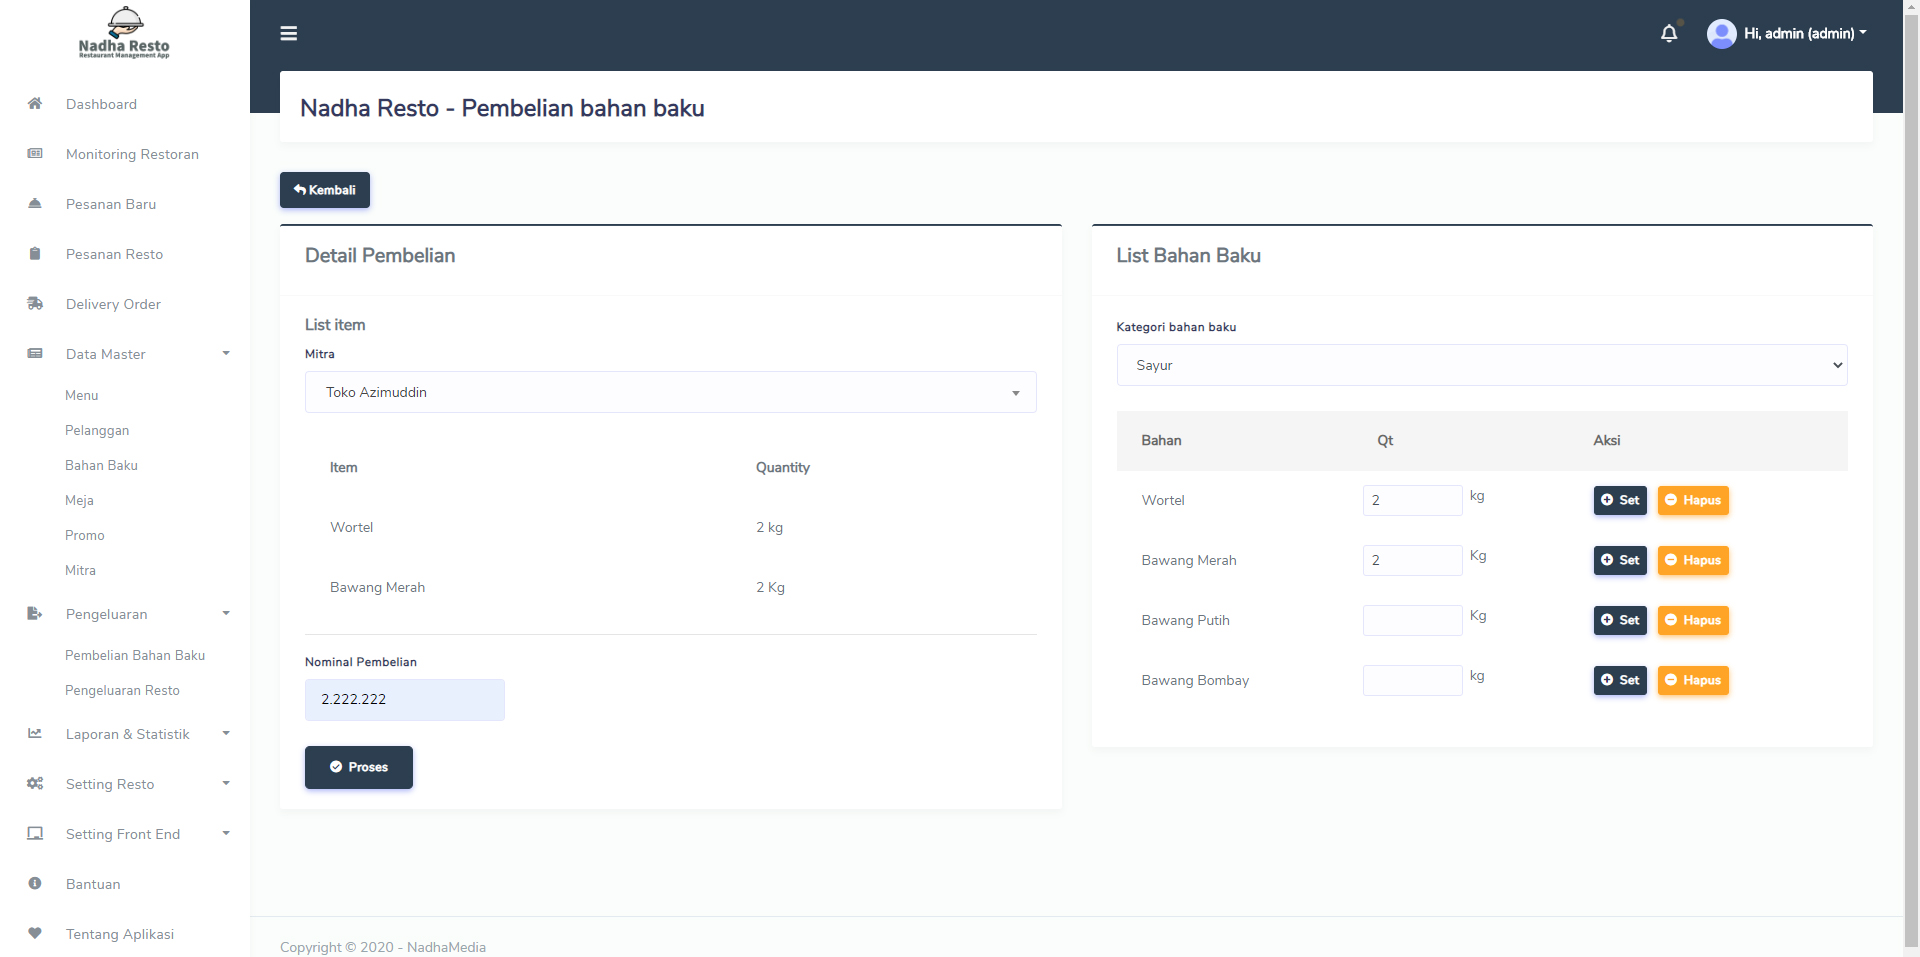Click the Tentang Aplikasi heart icon

(x=35, y=933)
